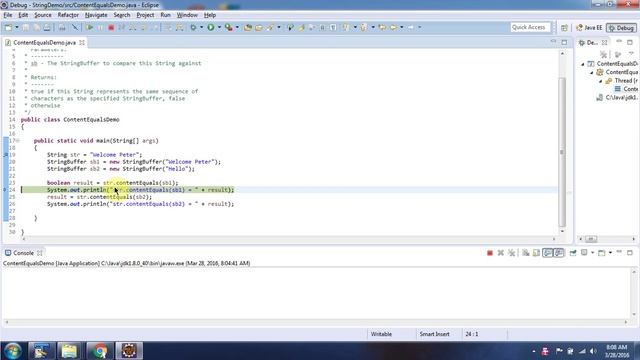
Task: Click 'Writable' in the status bar
Action: (x=381, y=334)
